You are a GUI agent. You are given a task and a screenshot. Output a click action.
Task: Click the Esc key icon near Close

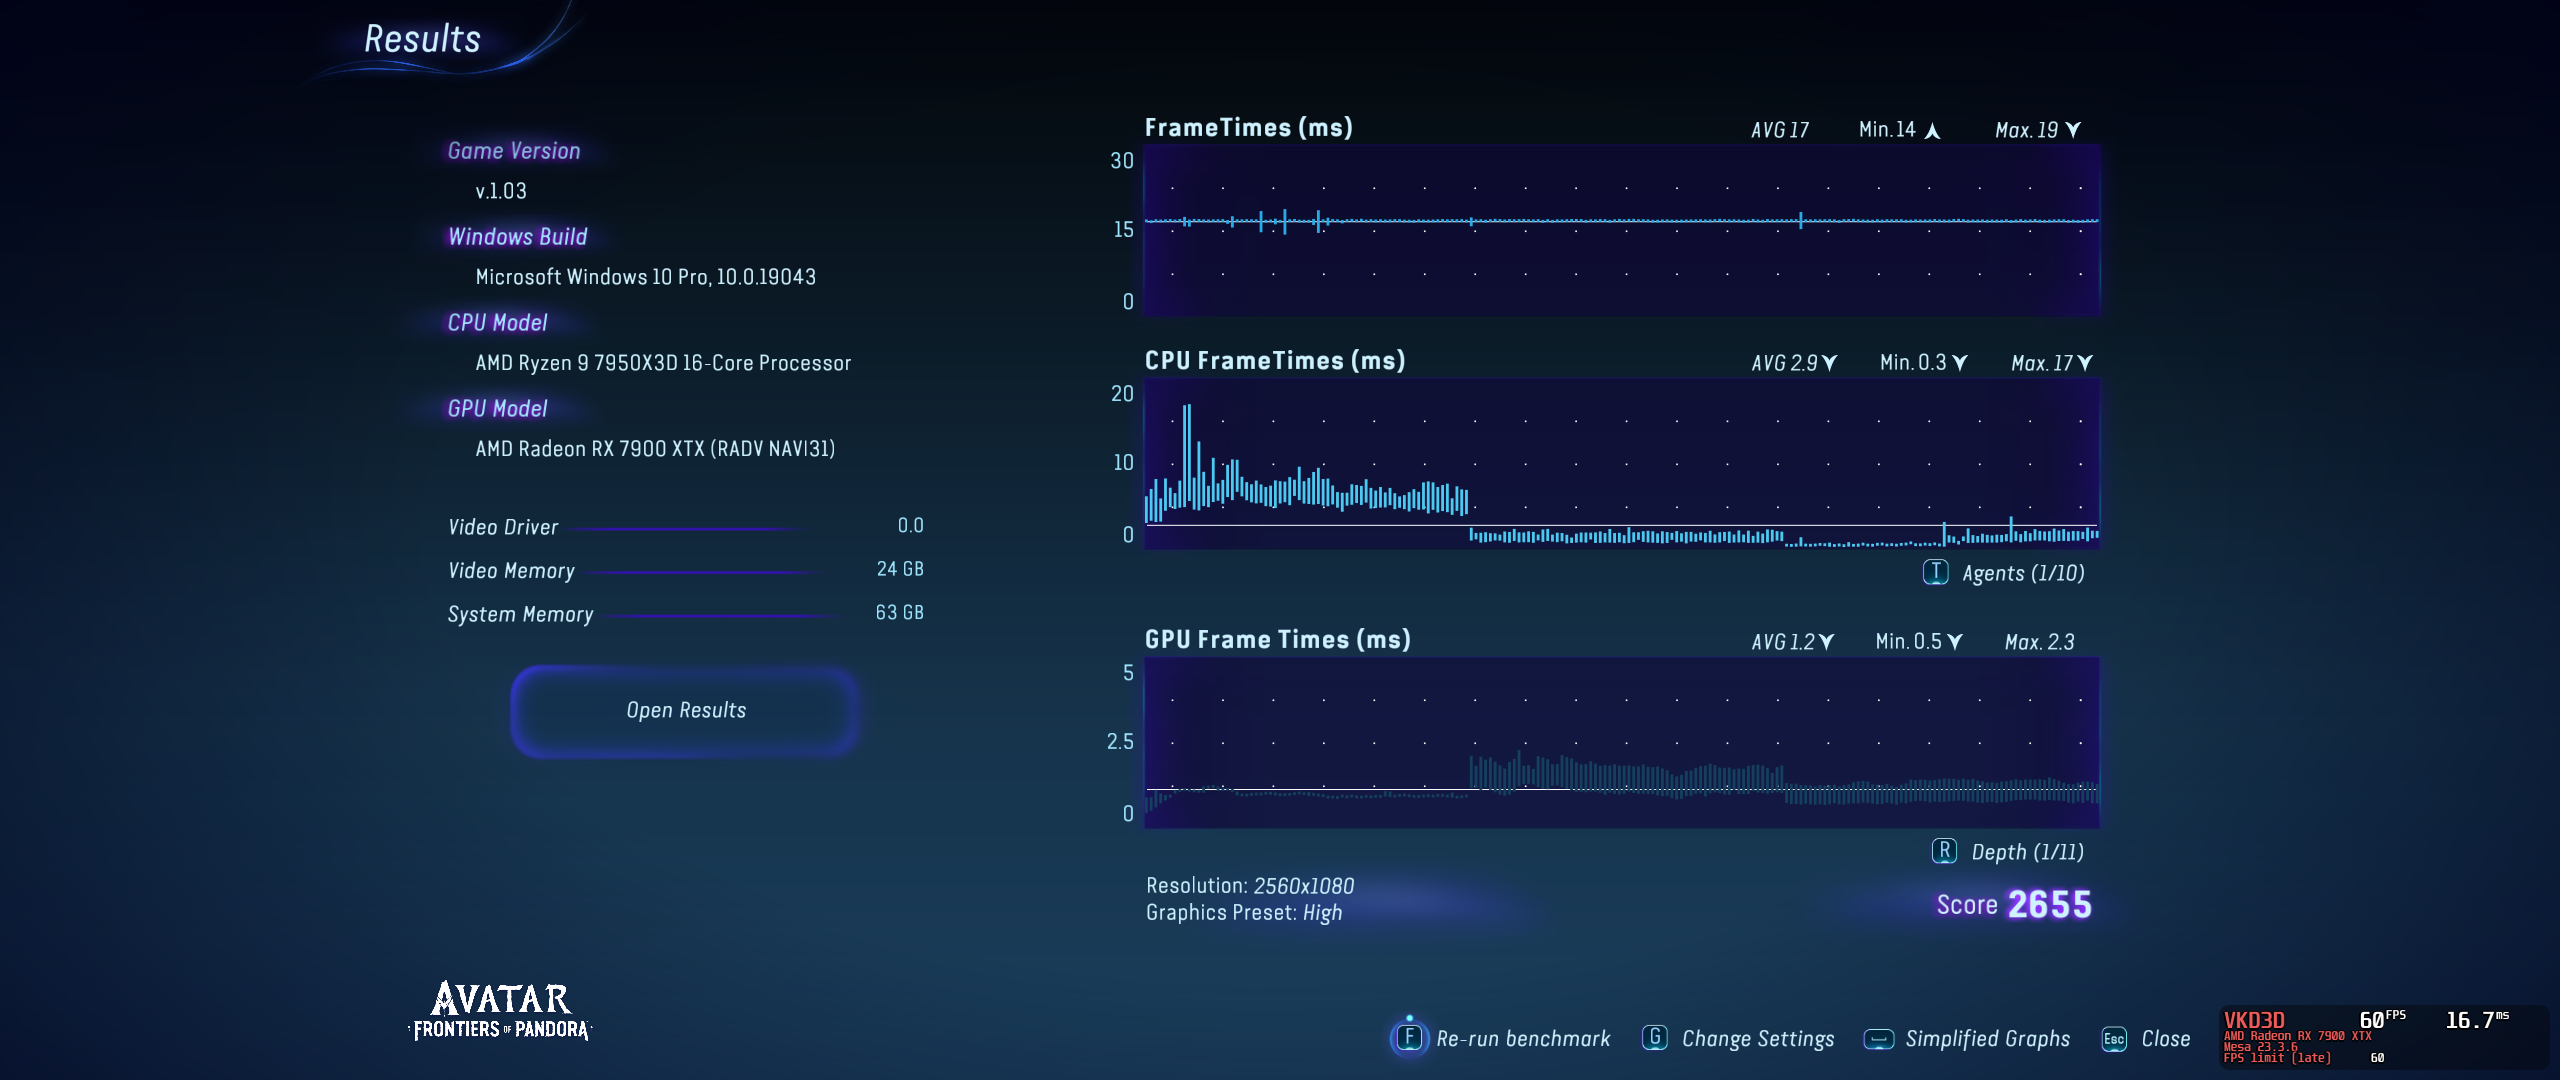coord(2114,1039)
